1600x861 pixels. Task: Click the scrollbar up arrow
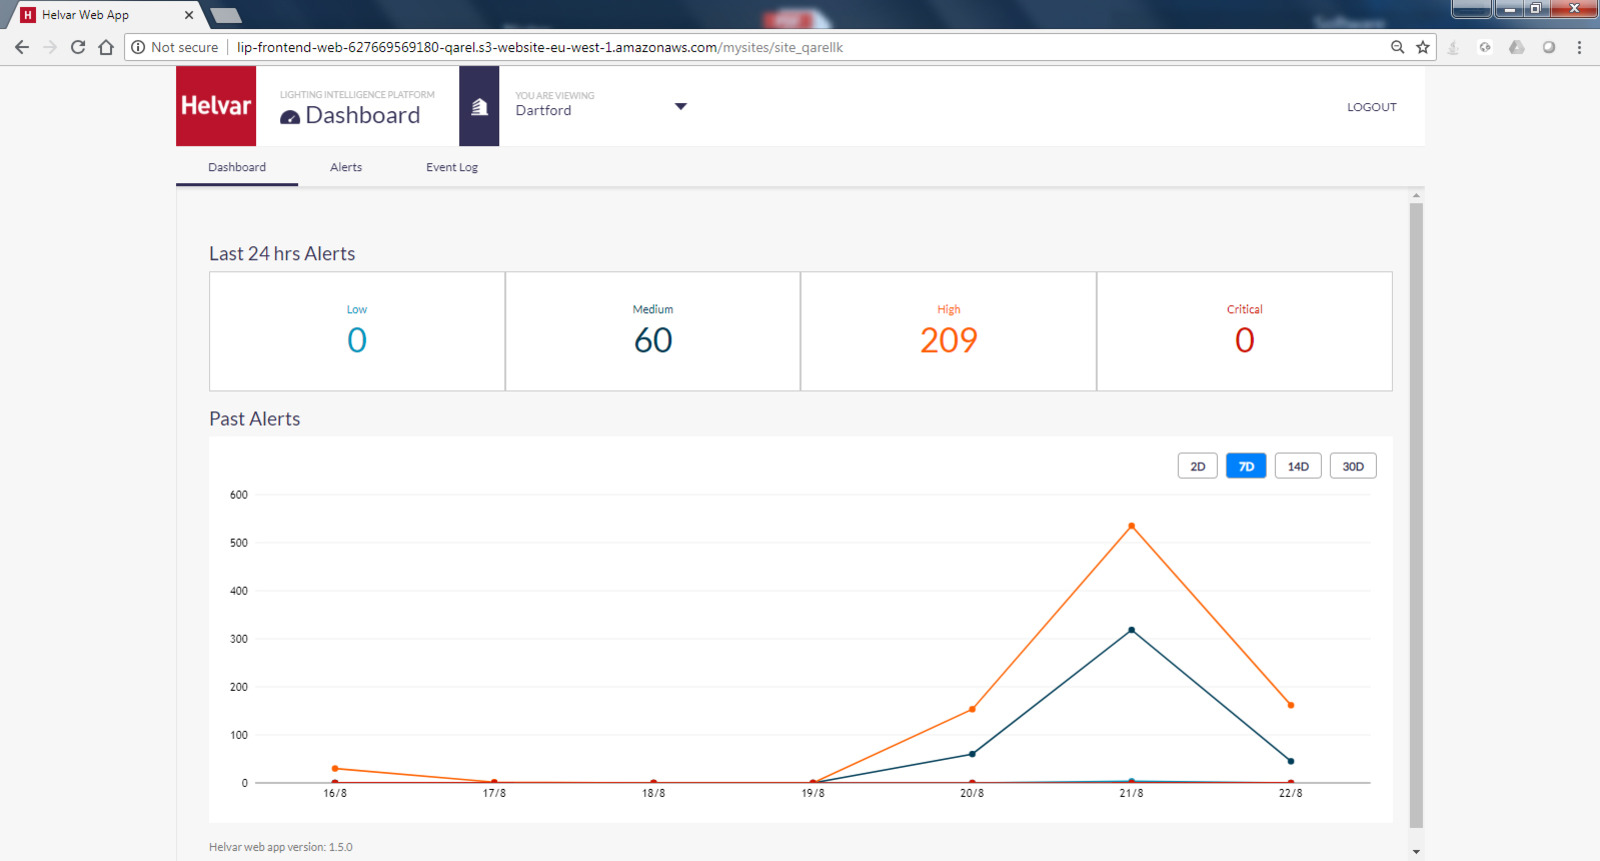point(1416,195)
